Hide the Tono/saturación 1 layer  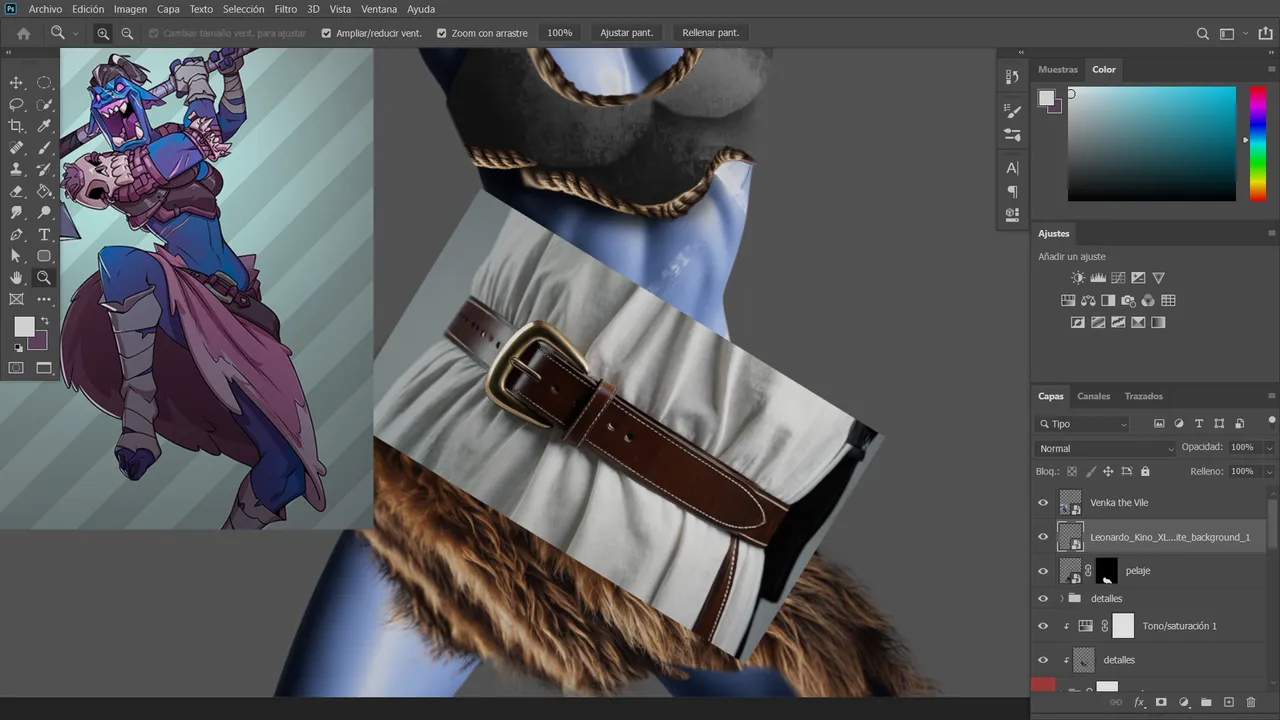[x=1043, y=626]
